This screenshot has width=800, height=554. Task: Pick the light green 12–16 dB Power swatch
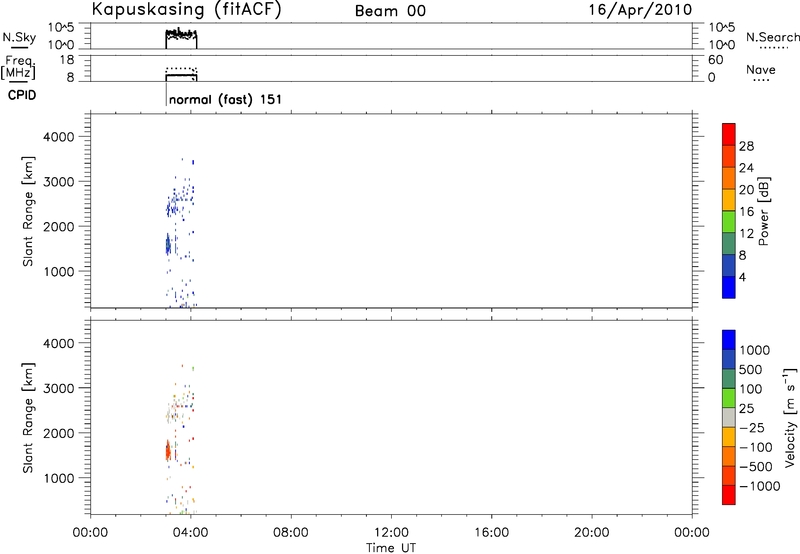coord(729,222)
